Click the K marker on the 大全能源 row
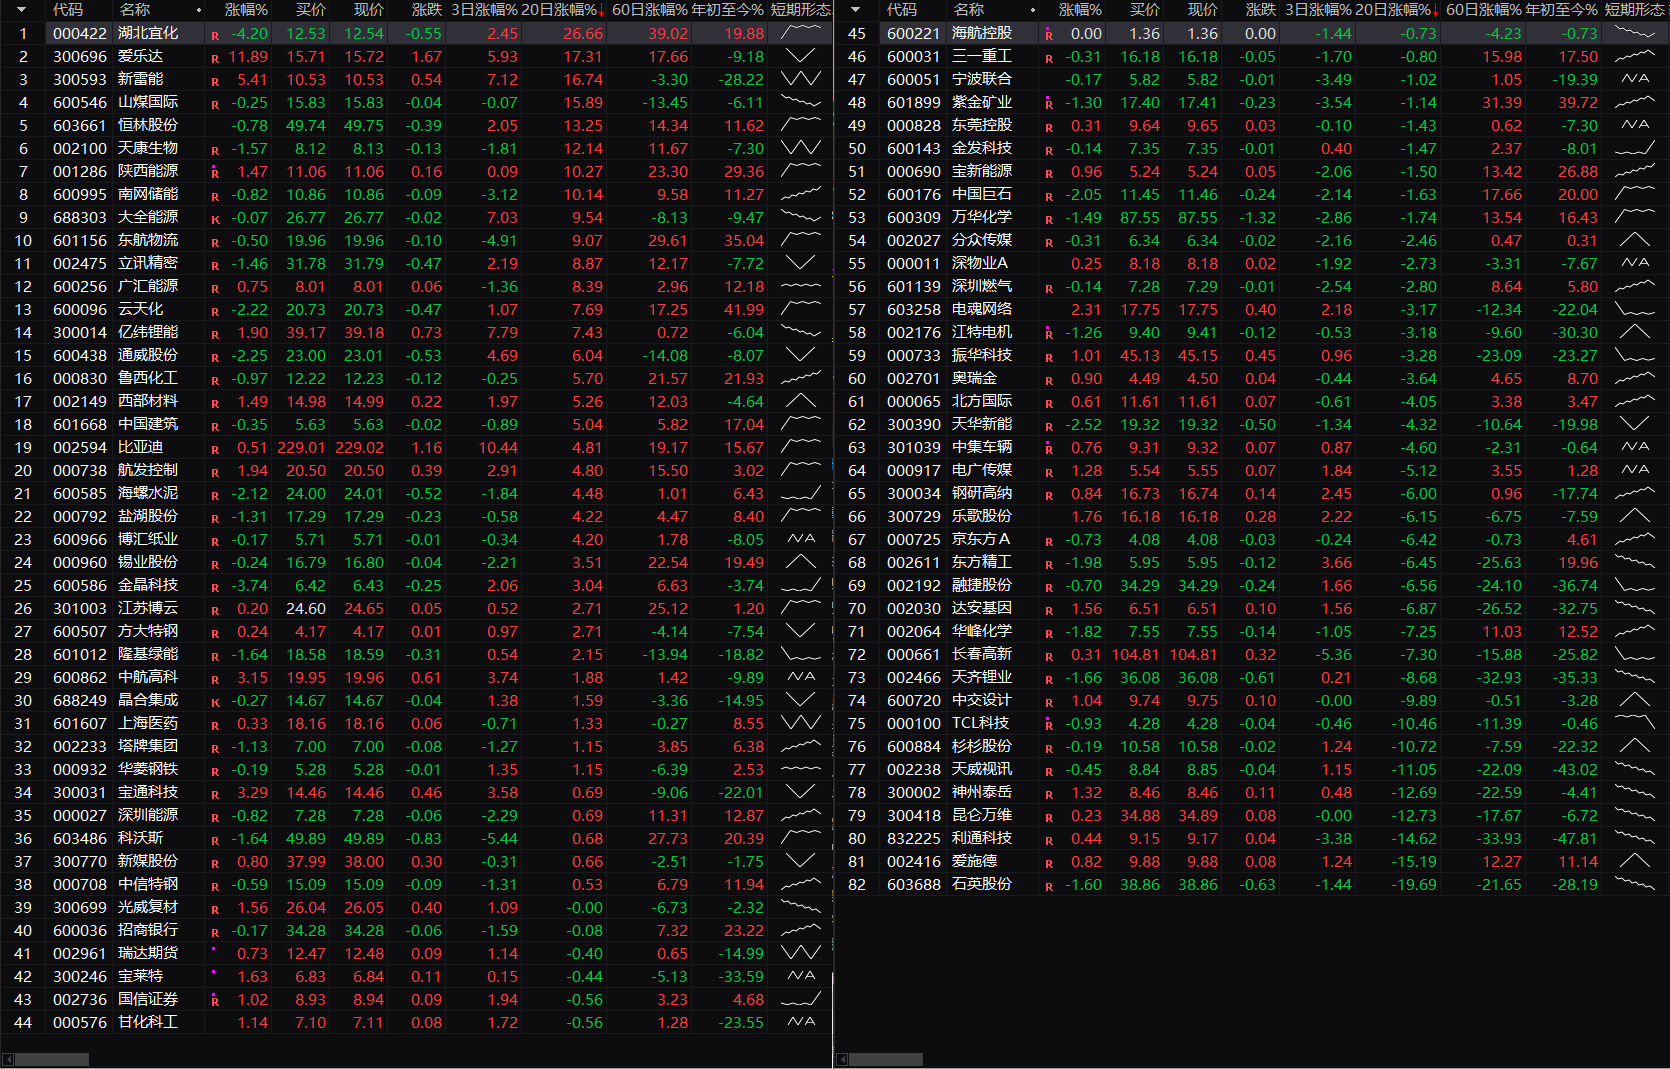Screen dimensions: 1670x1069 point(214,219)
